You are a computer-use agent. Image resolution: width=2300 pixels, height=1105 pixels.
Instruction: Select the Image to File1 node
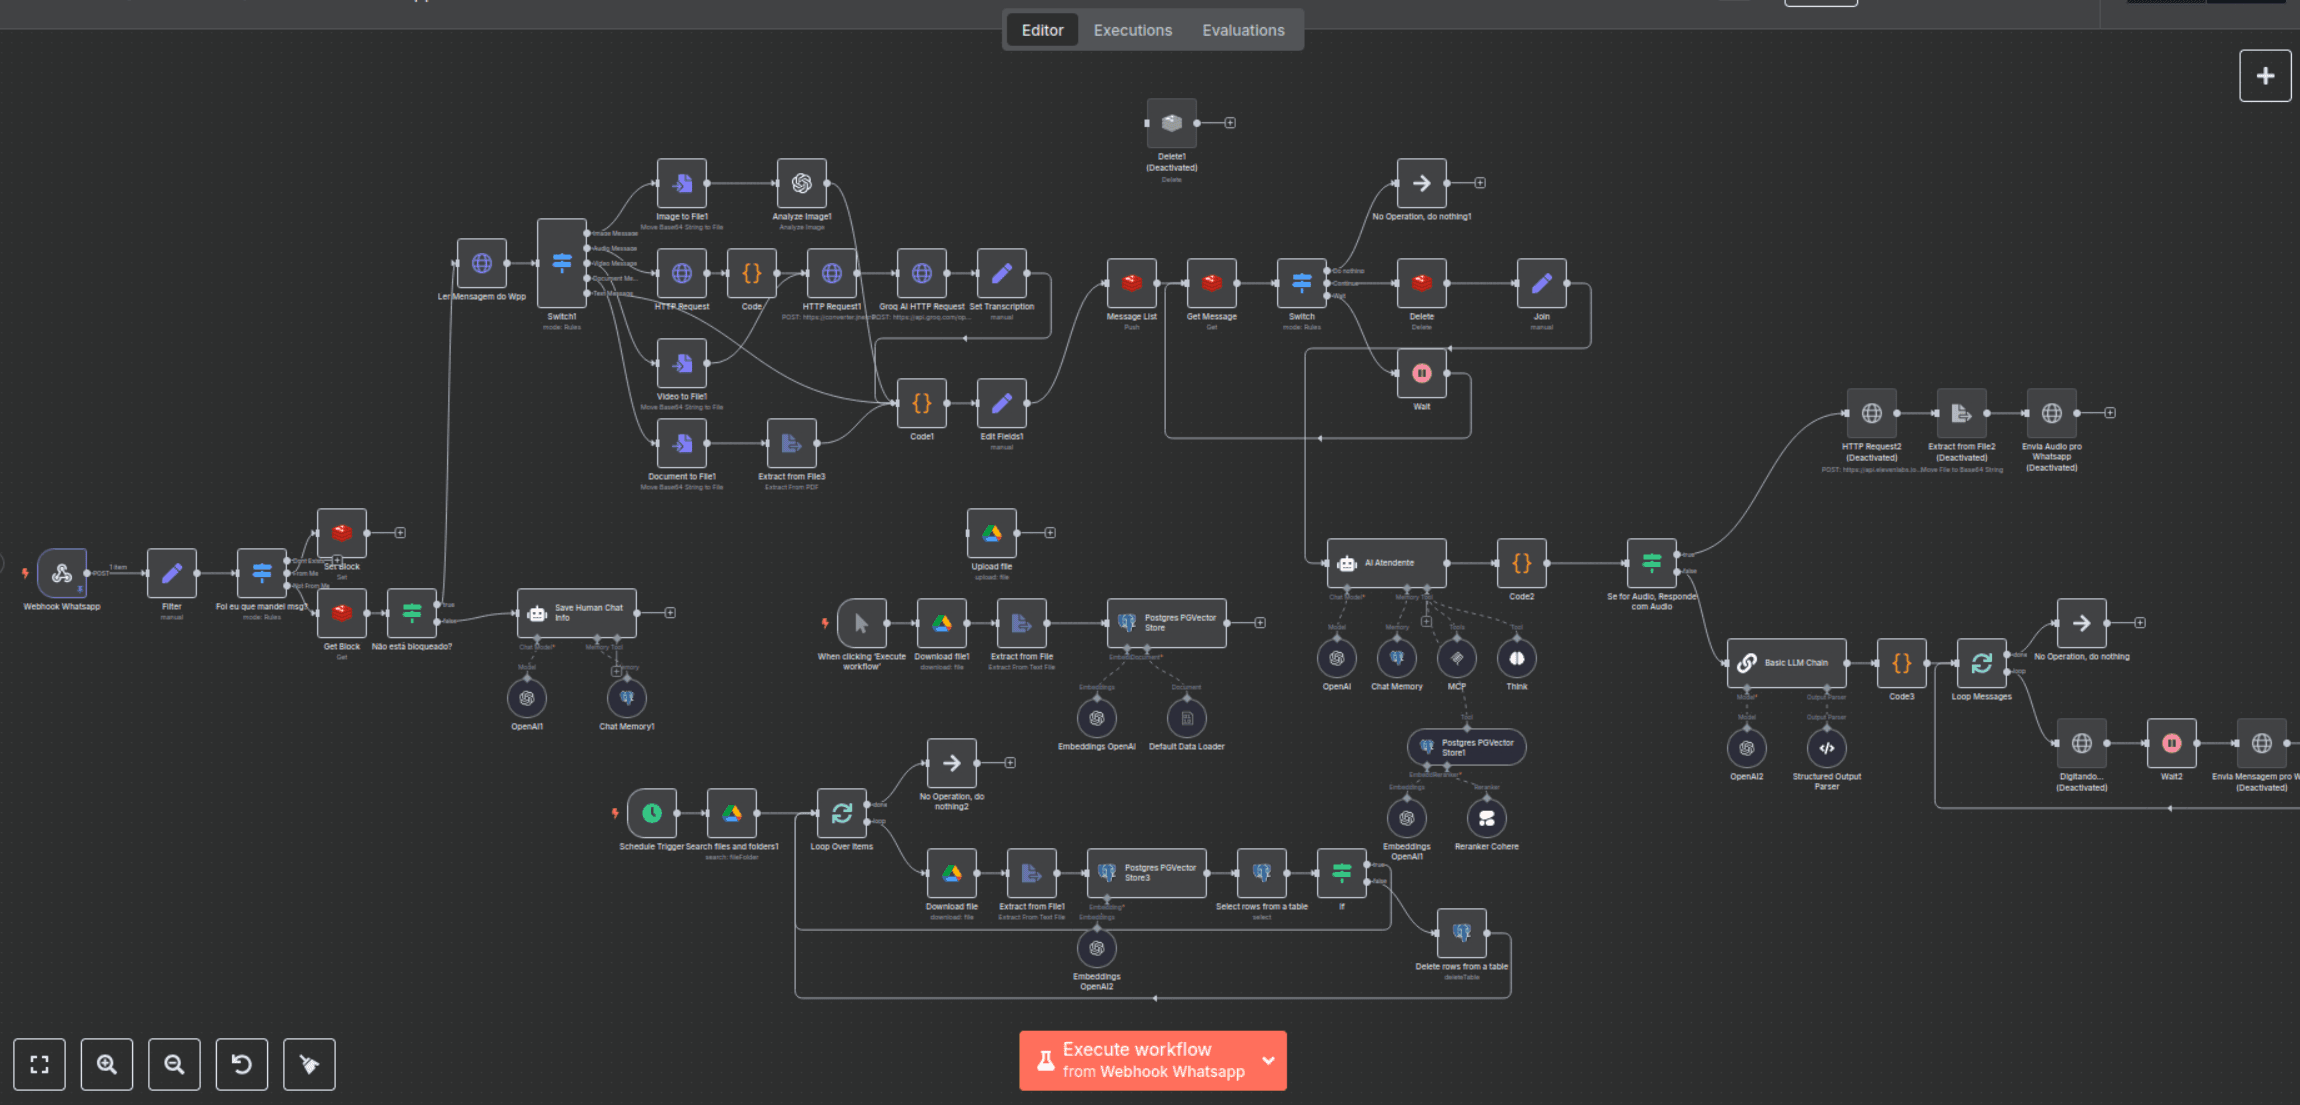(x=682, y=183)
